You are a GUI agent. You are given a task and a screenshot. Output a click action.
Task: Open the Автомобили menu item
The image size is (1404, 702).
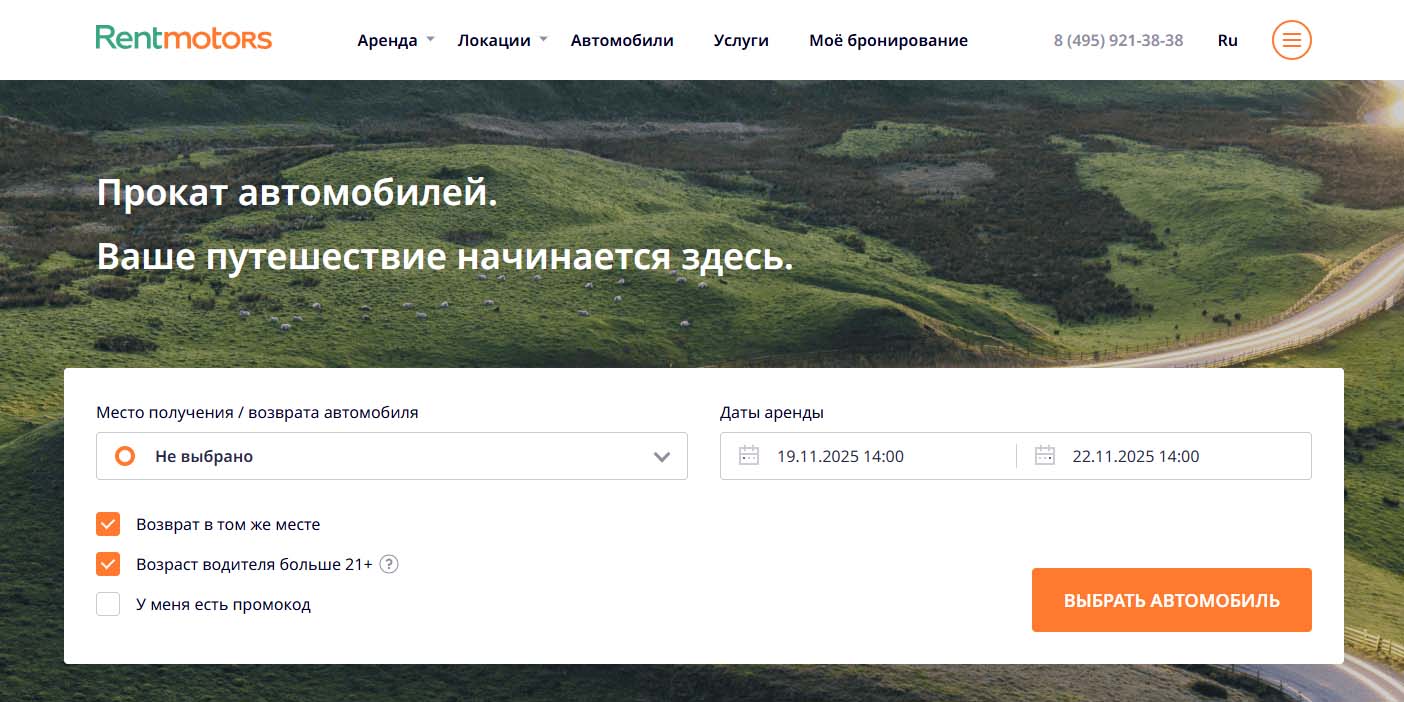622,40
